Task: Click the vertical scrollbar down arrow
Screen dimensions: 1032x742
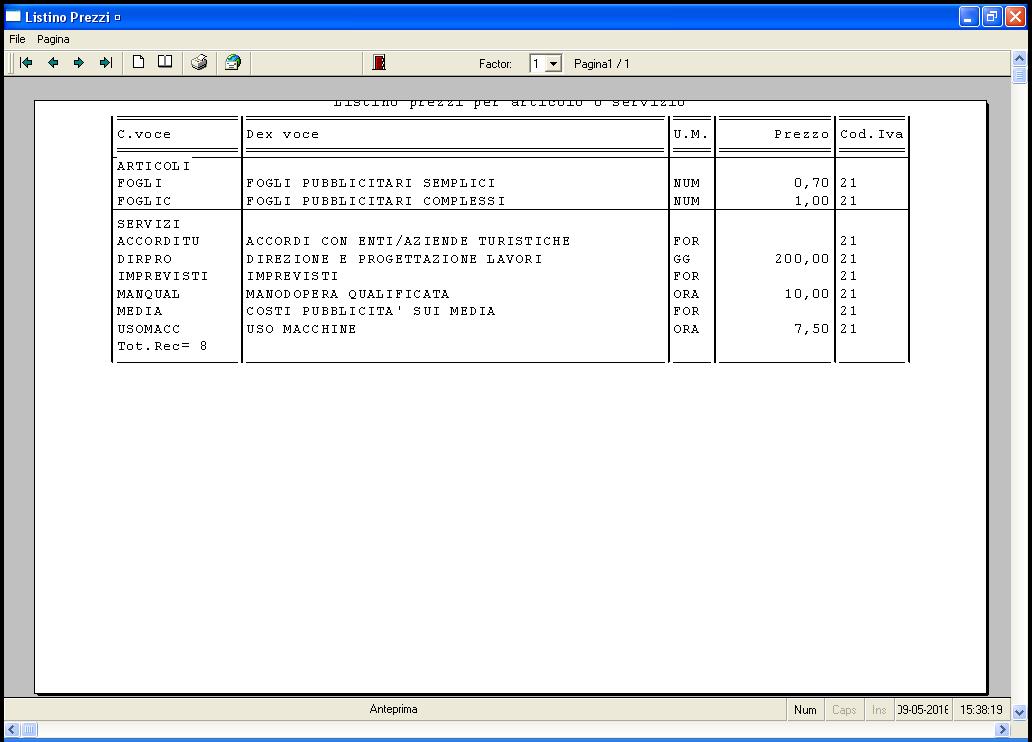Action: point(1019,712)
